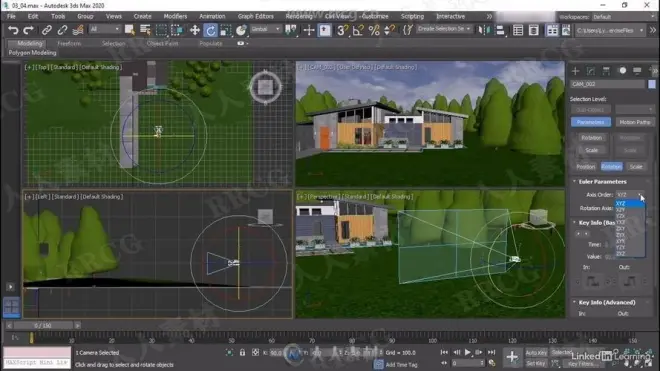Select the Scale PRS button

(636, 167)
